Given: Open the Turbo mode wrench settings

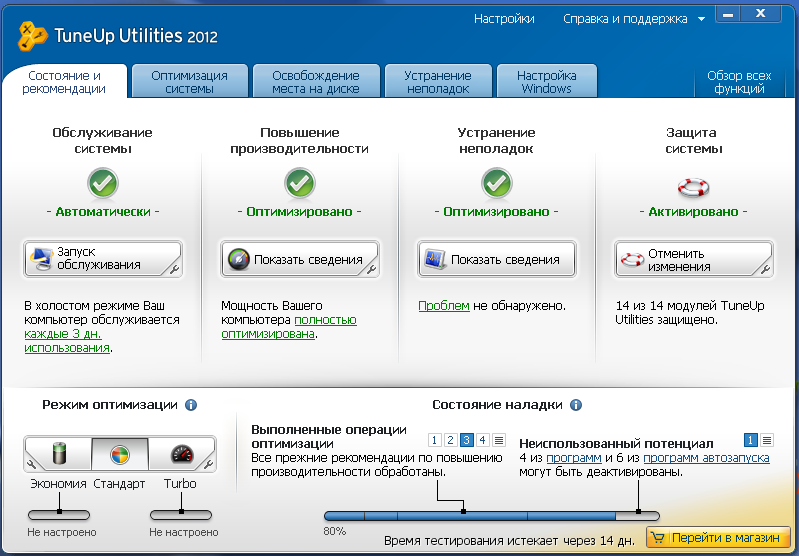Looking at the screenshot, I should click(208, 463).
